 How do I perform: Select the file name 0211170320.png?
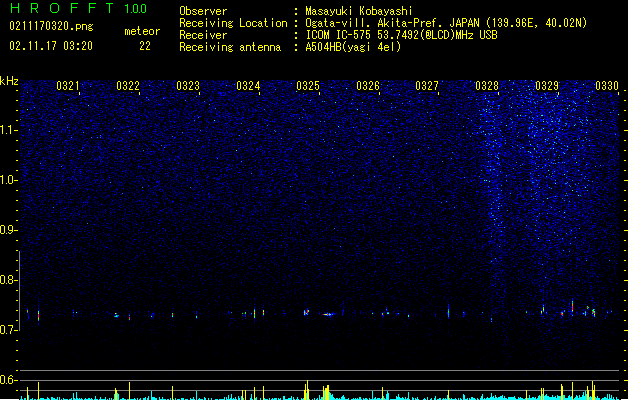coord(51,26)
